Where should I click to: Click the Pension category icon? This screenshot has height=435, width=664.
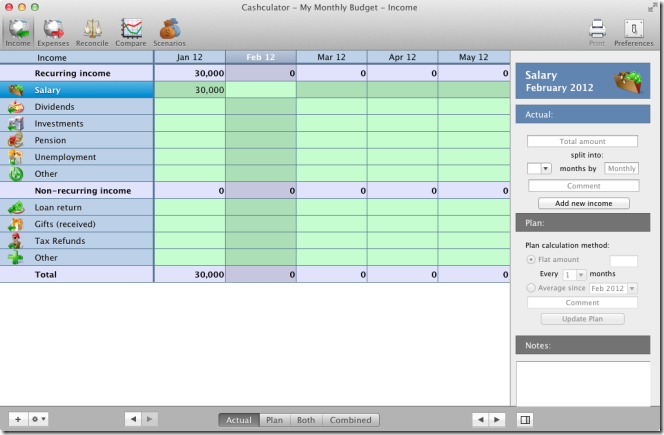coord(16,140)
